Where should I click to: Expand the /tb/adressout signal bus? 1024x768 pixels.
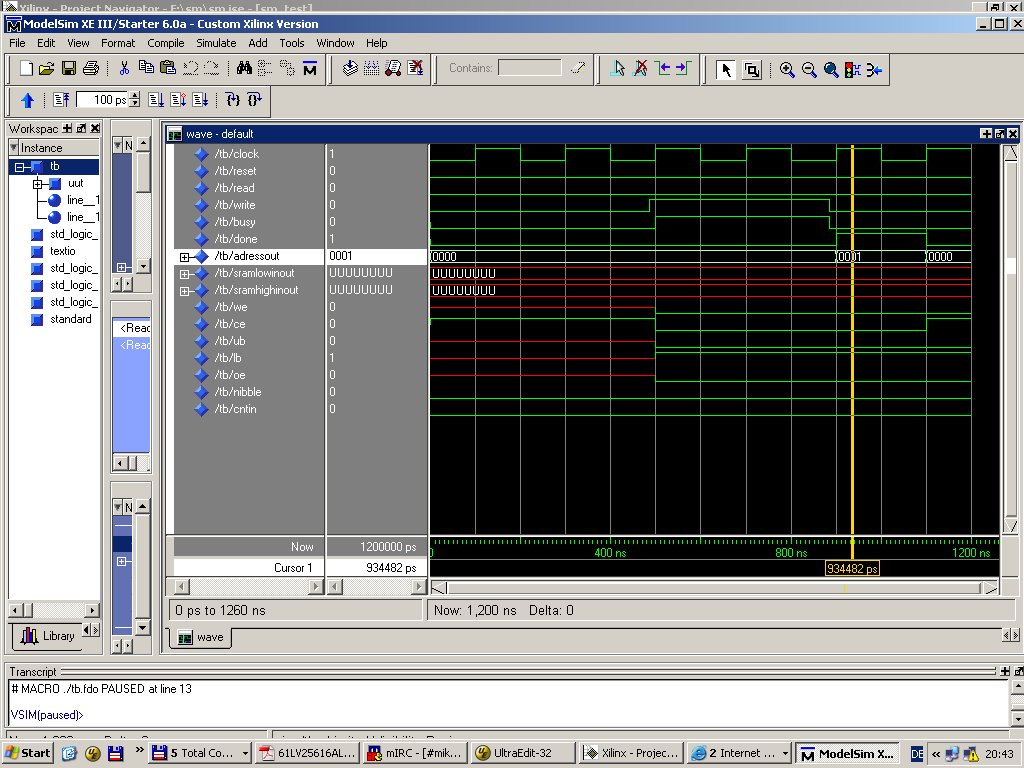coord(185,257)
